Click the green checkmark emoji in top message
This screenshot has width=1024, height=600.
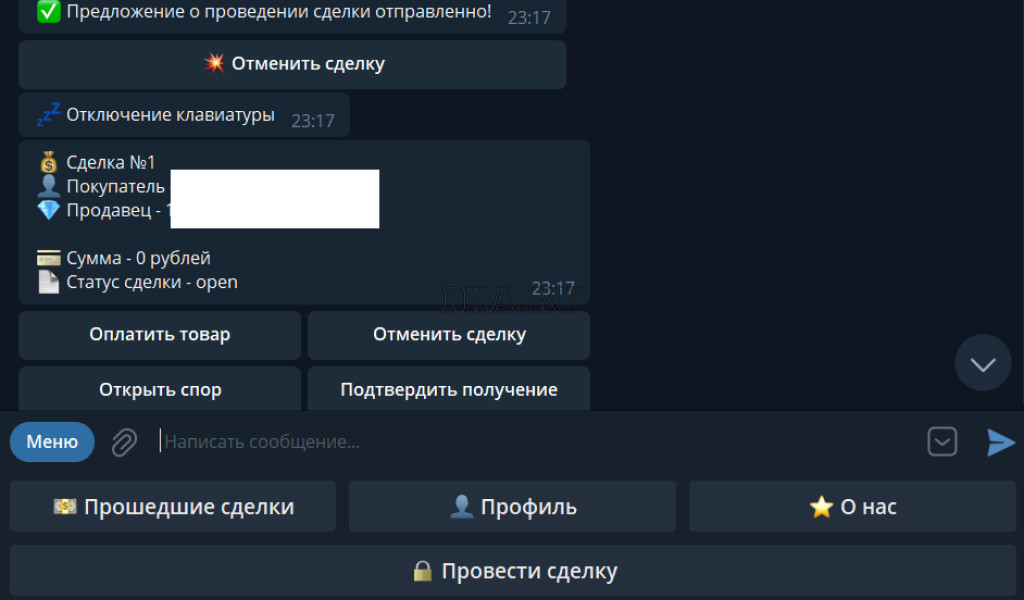[x=48, y=13]
